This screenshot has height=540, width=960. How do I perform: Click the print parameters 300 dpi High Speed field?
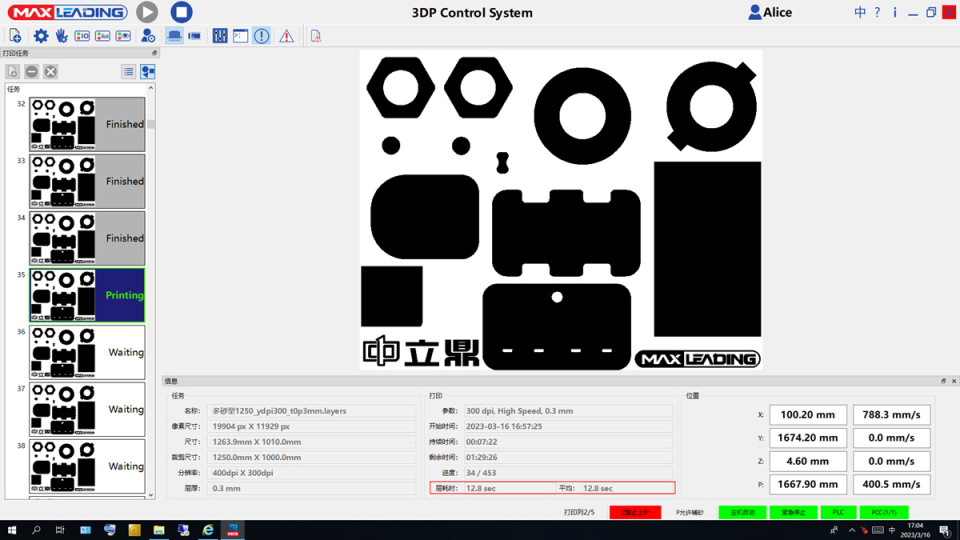pos(568,411)
